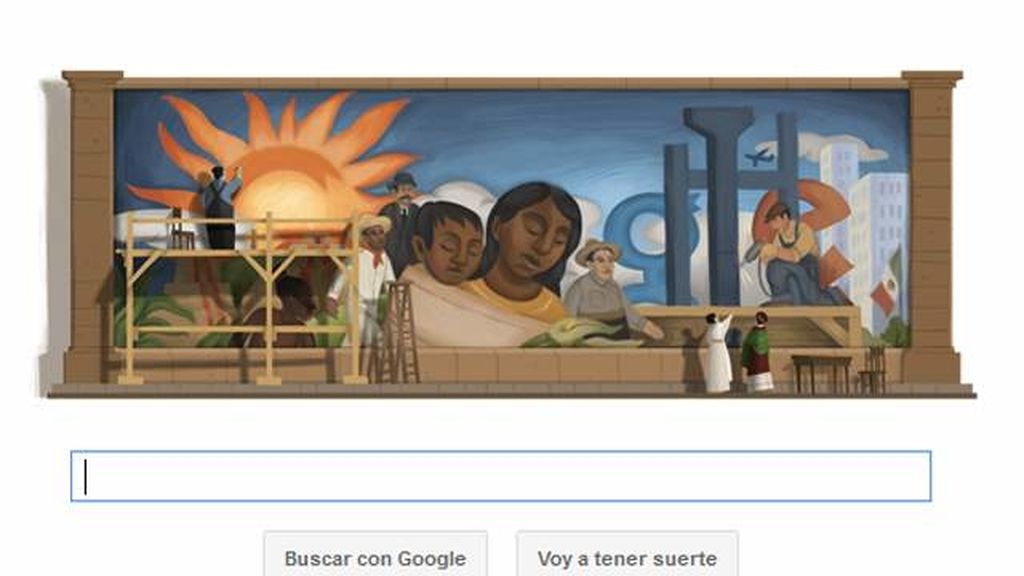Screen dimensions: 1024x576
Task: Click the small airplane in the mural sky
Action: [x=758, y=156]
